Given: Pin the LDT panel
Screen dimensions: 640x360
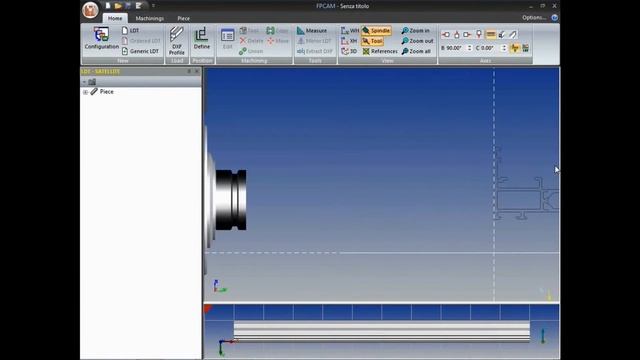Looking at the screenshot, I should pos(189,71).
